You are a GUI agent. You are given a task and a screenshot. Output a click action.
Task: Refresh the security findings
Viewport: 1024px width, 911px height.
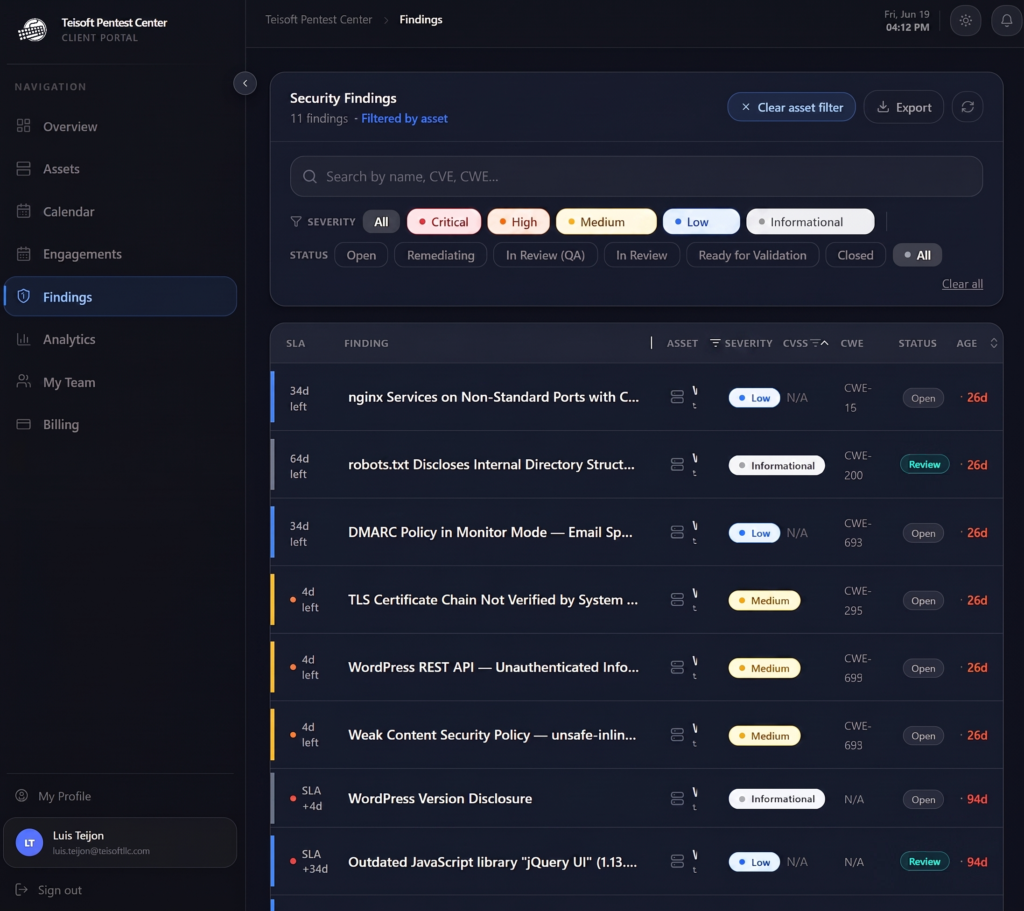tap(967, 107)
